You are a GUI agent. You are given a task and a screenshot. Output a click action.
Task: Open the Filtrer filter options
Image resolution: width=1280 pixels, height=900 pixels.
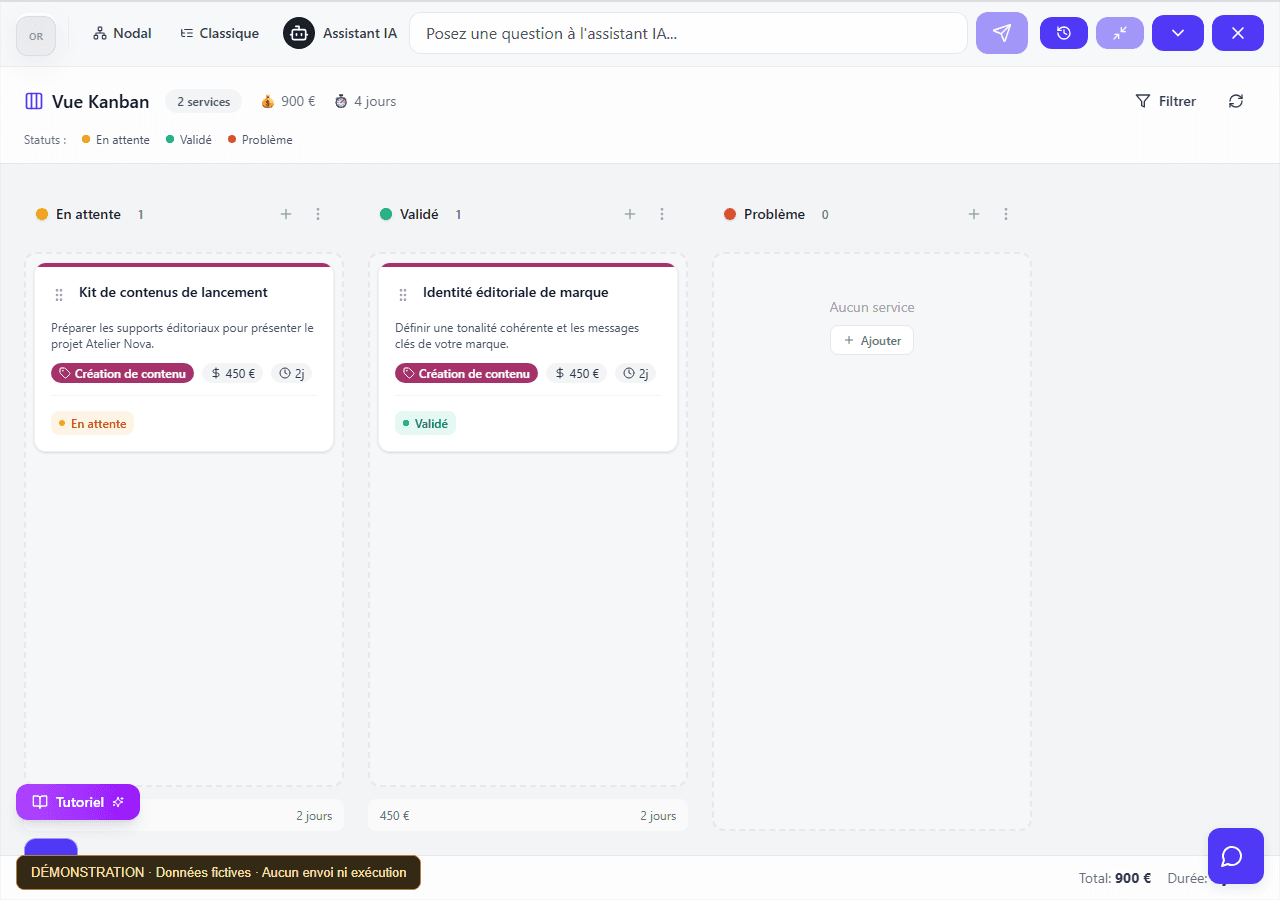point(1166,101)
